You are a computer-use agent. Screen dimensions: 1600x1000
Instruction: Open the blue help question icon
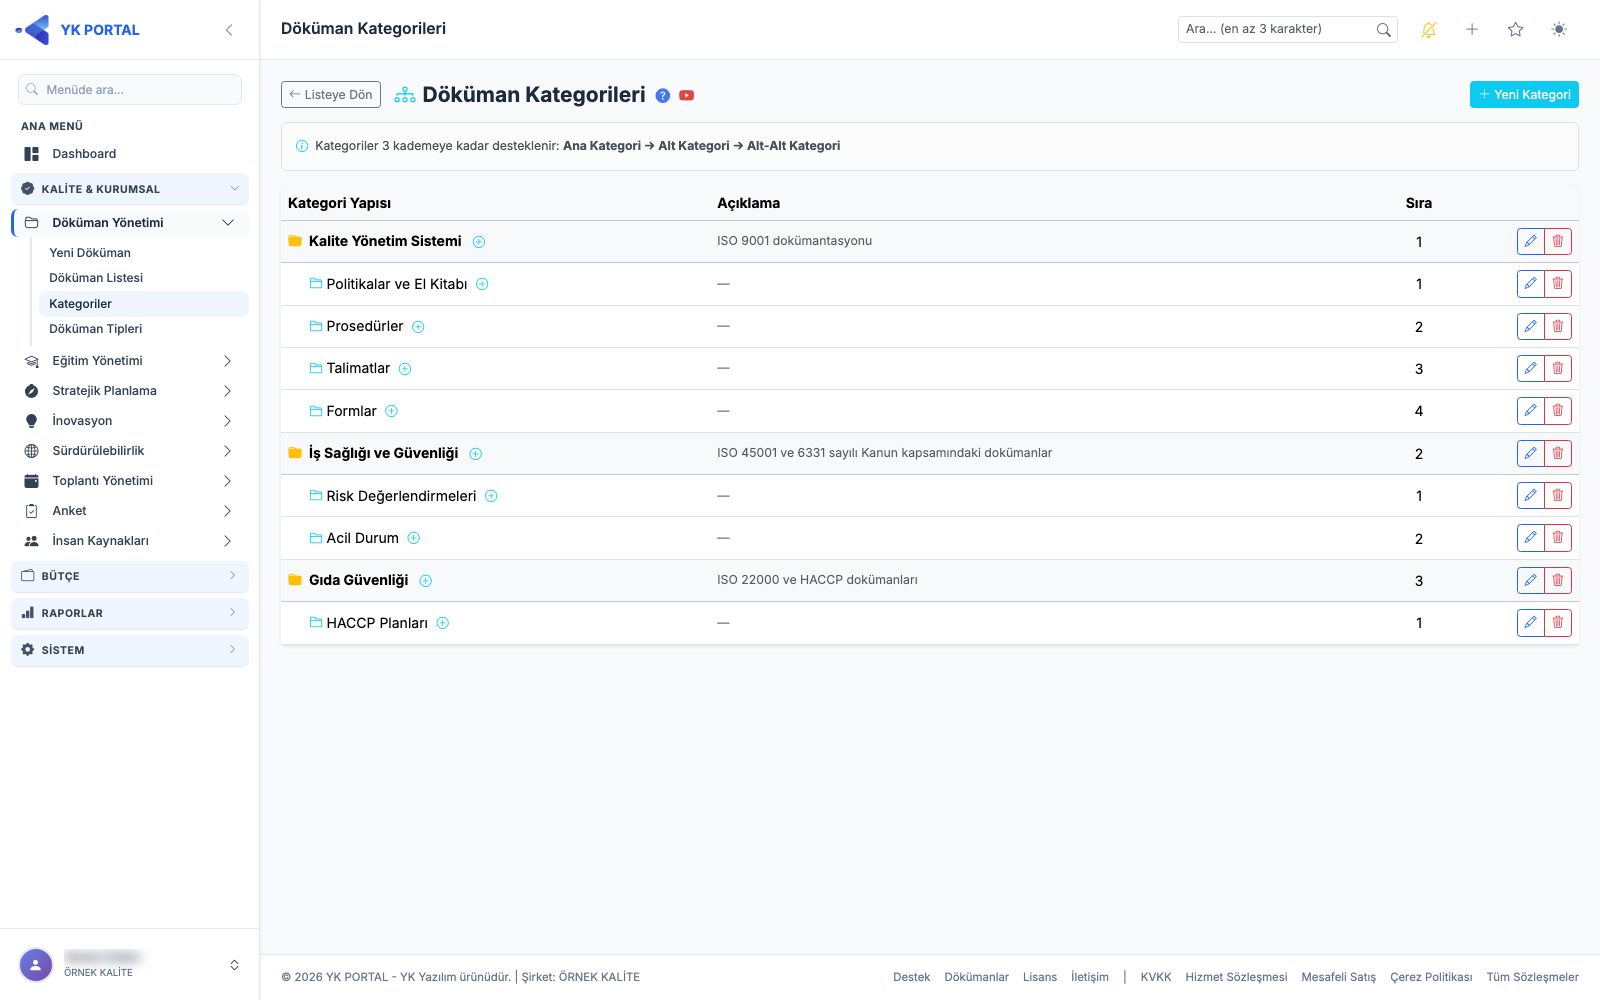662,96
